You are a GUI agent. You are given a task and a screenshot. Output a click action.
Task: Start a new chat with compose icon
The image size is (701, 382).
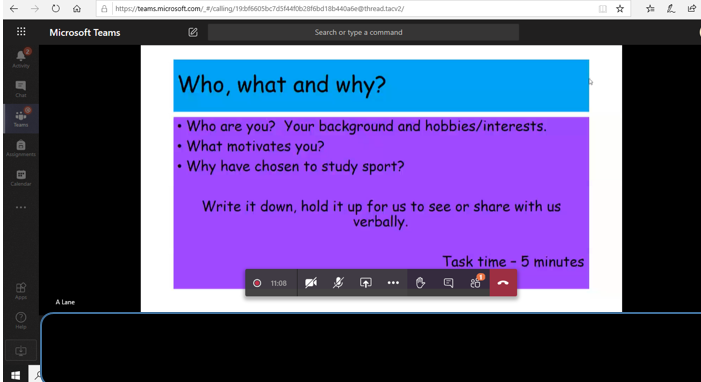[193, 32]
